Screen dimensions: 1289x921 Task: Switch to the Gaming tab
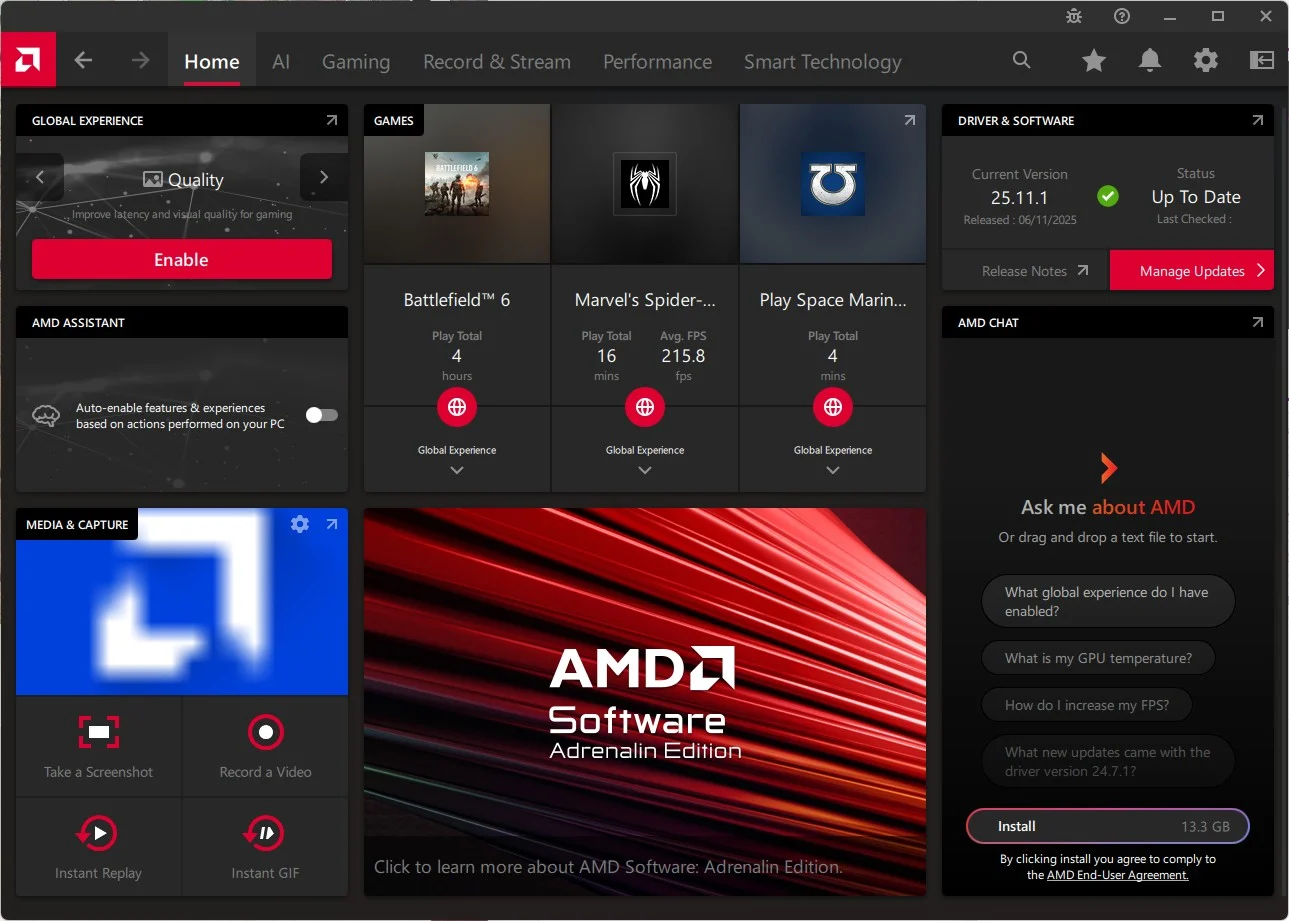356,62
